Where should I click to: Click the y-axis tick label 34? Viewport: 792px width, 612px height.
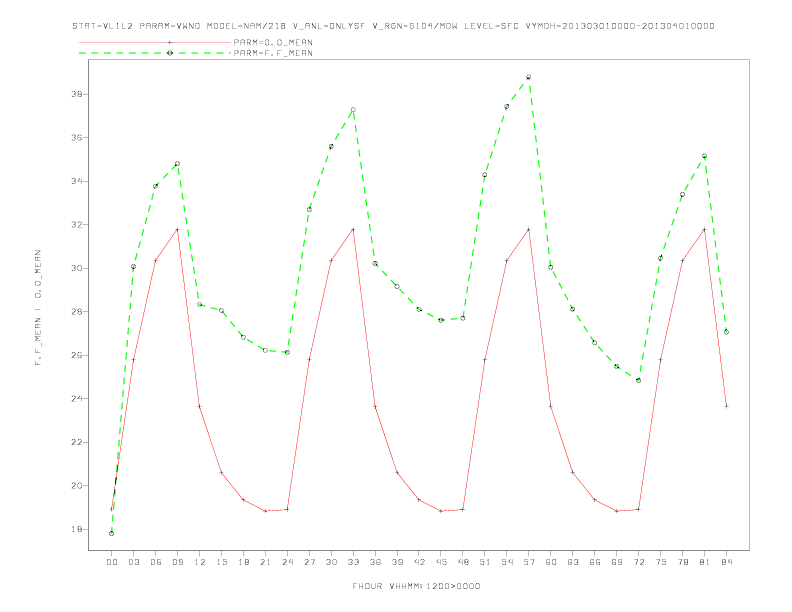[77, 181]
